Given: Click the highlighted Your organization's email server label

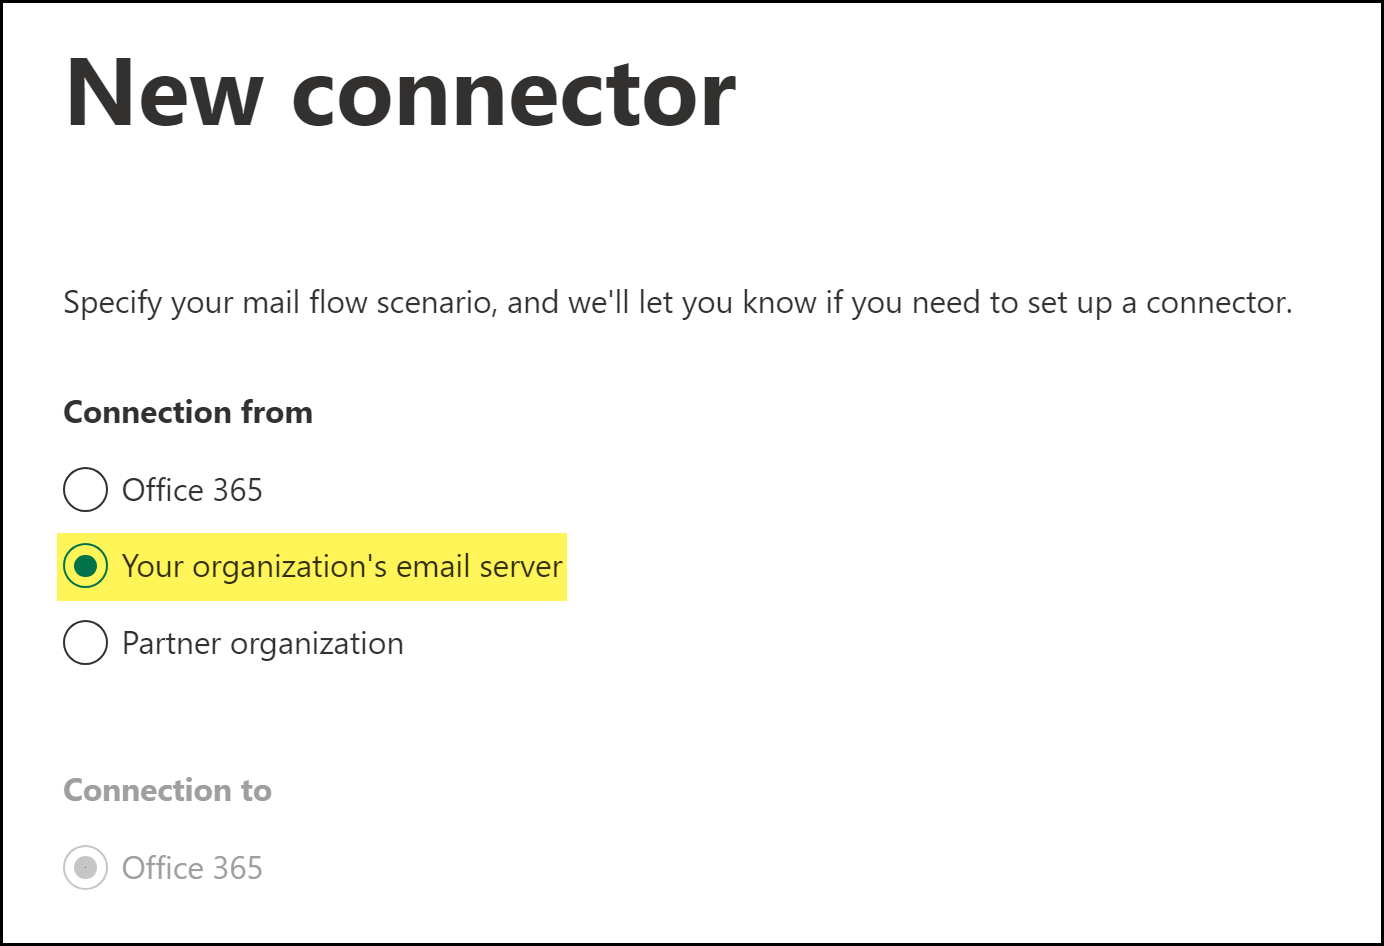Looking at the screenshot, I should pyautogui.click(x=342, y=566).
